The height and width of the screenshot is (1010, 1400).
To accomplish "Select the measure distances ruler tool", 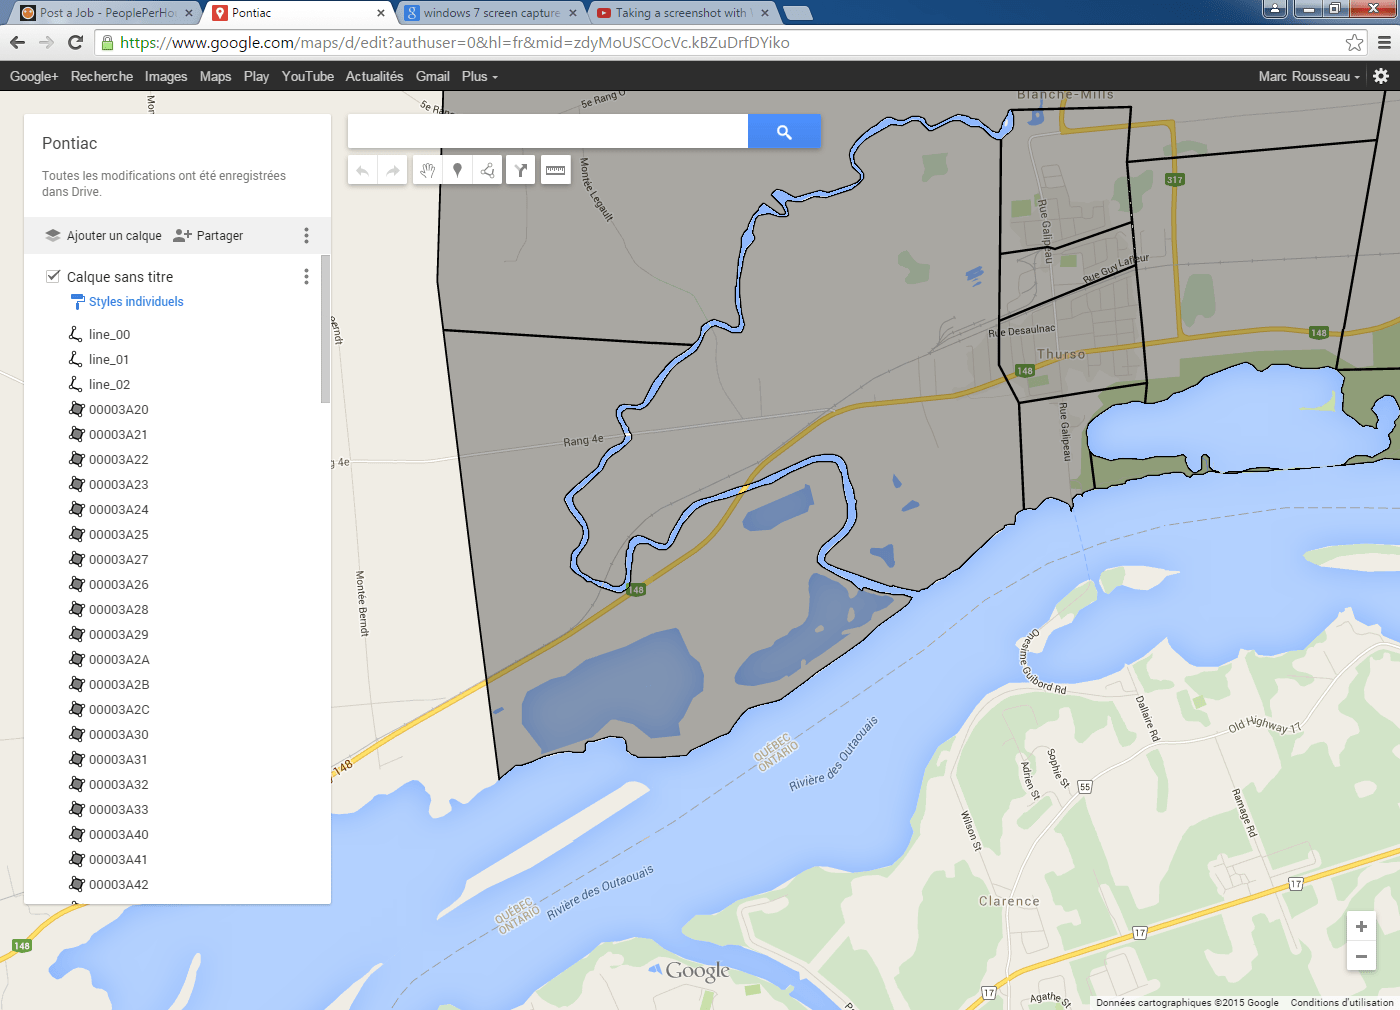I will (x=555, y=170).
